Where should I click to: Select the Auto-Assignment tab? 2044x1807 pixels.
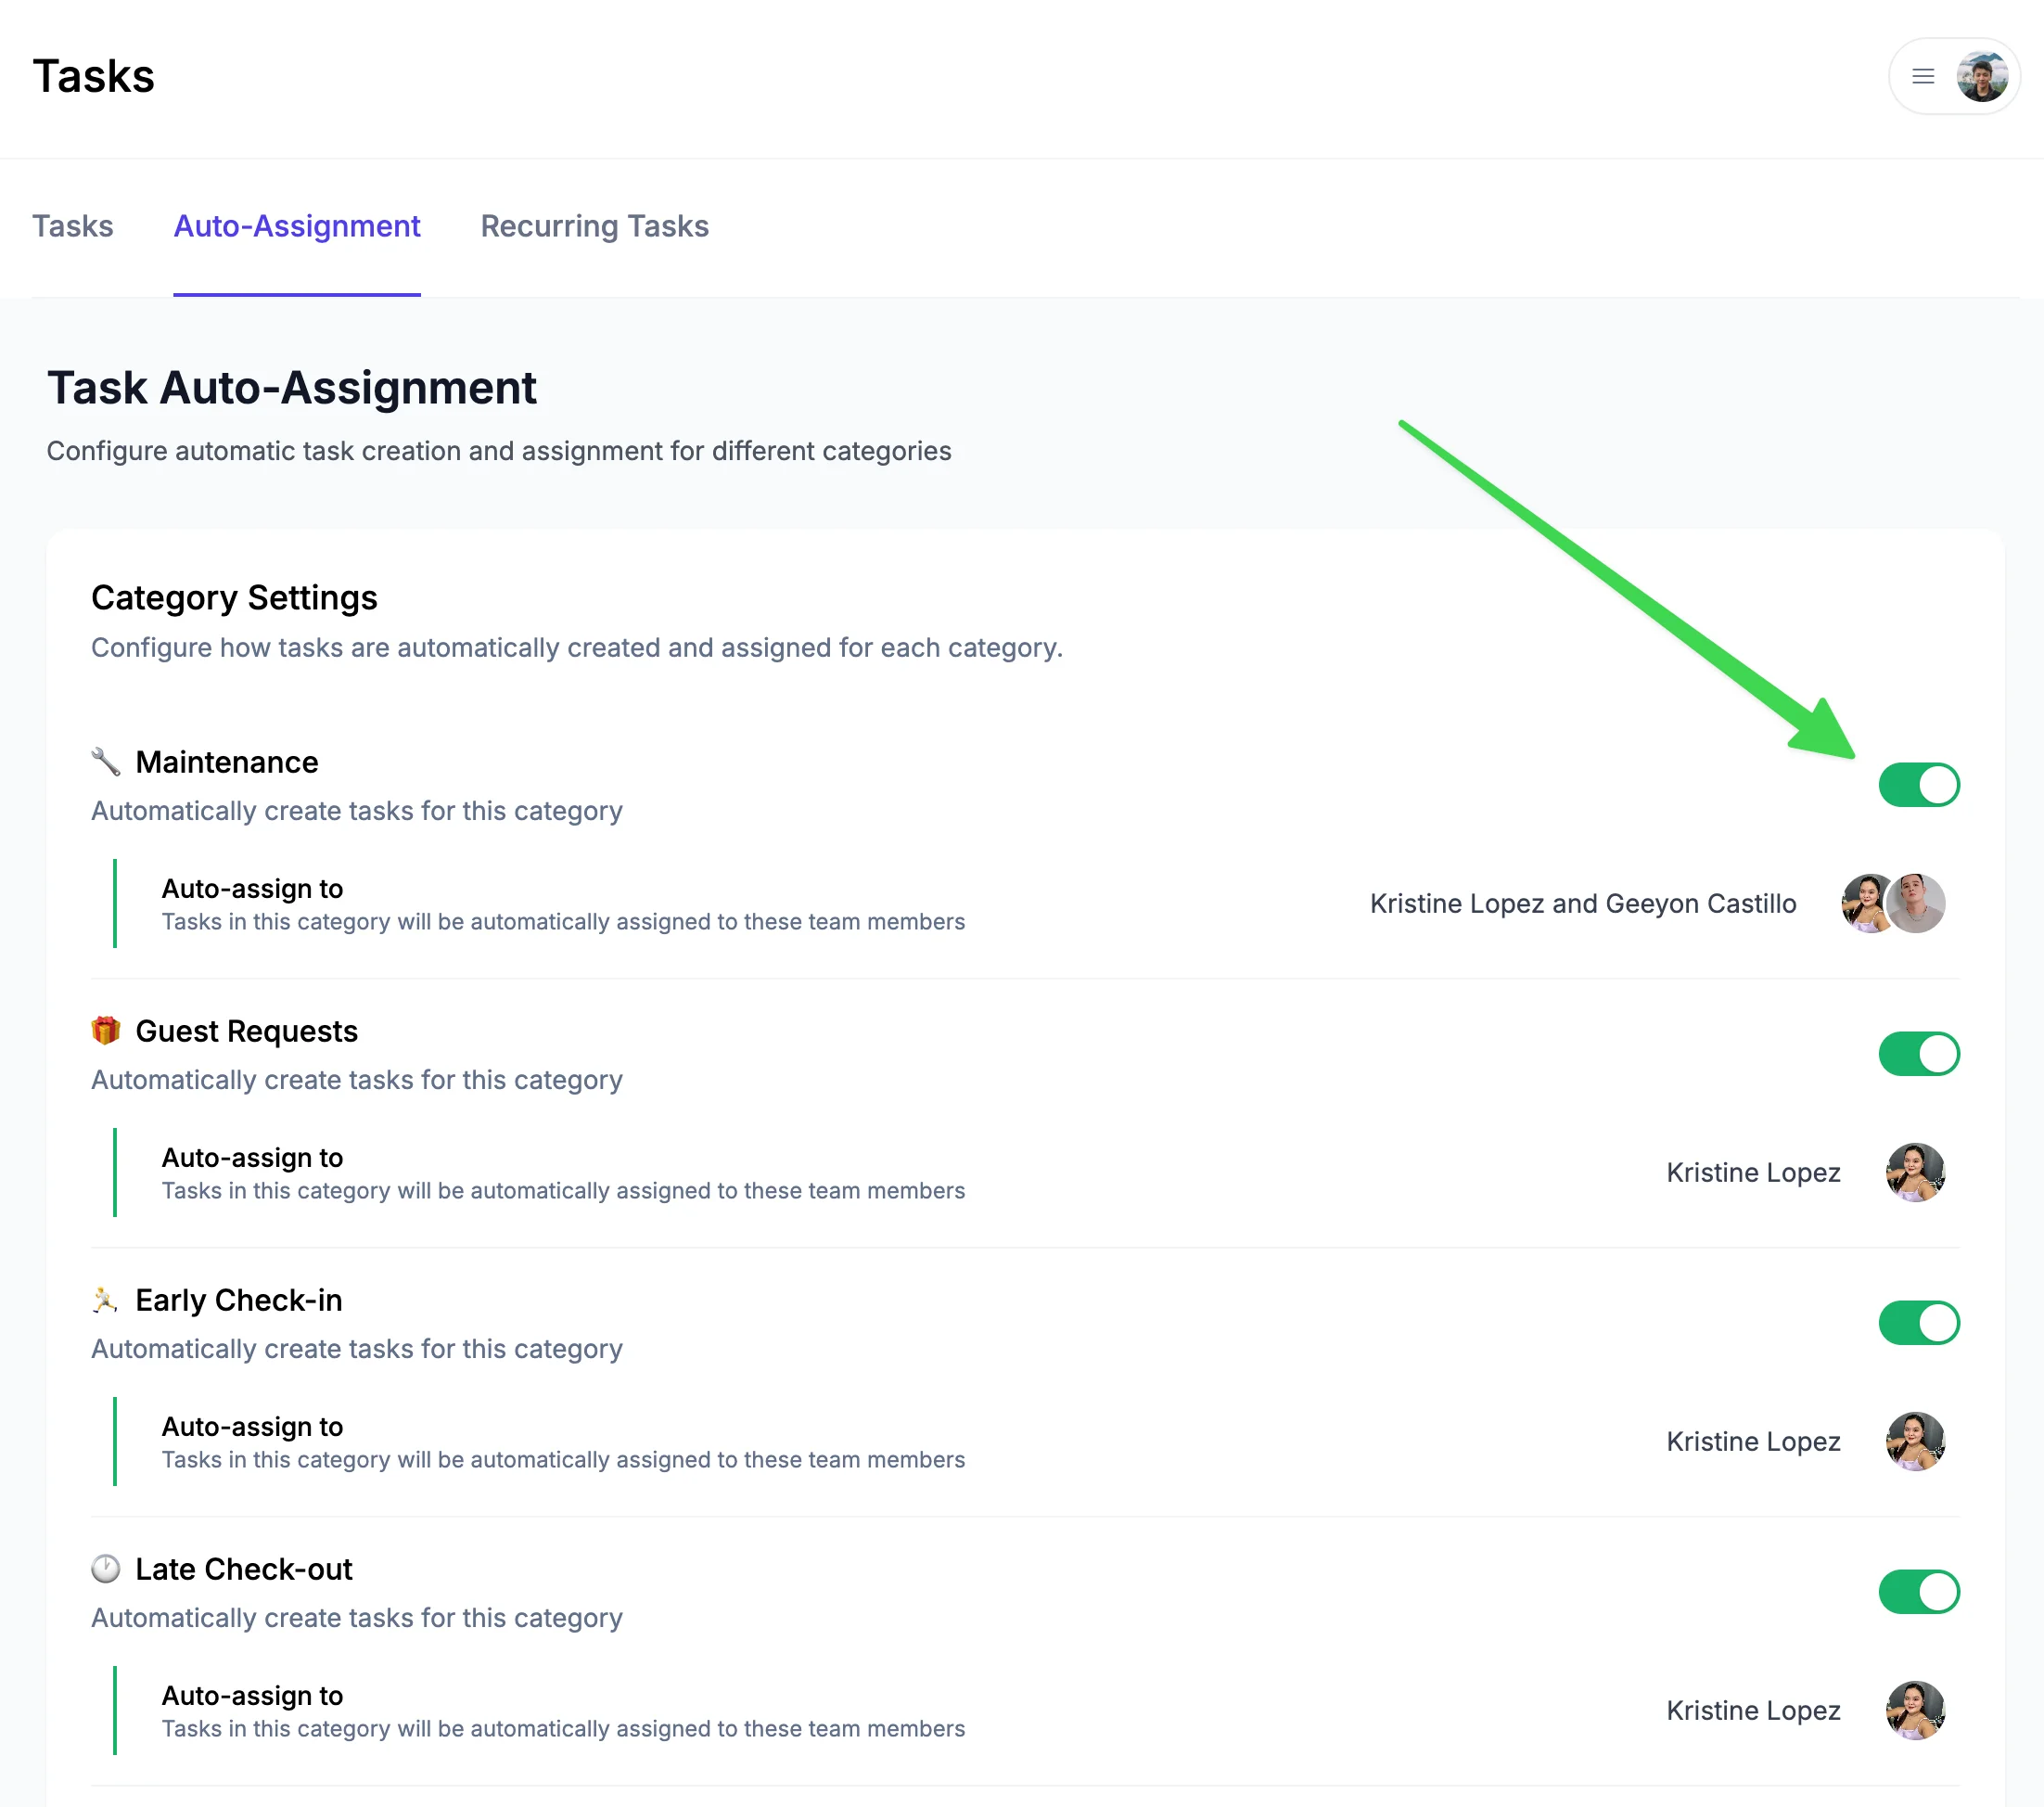(297, 226)
